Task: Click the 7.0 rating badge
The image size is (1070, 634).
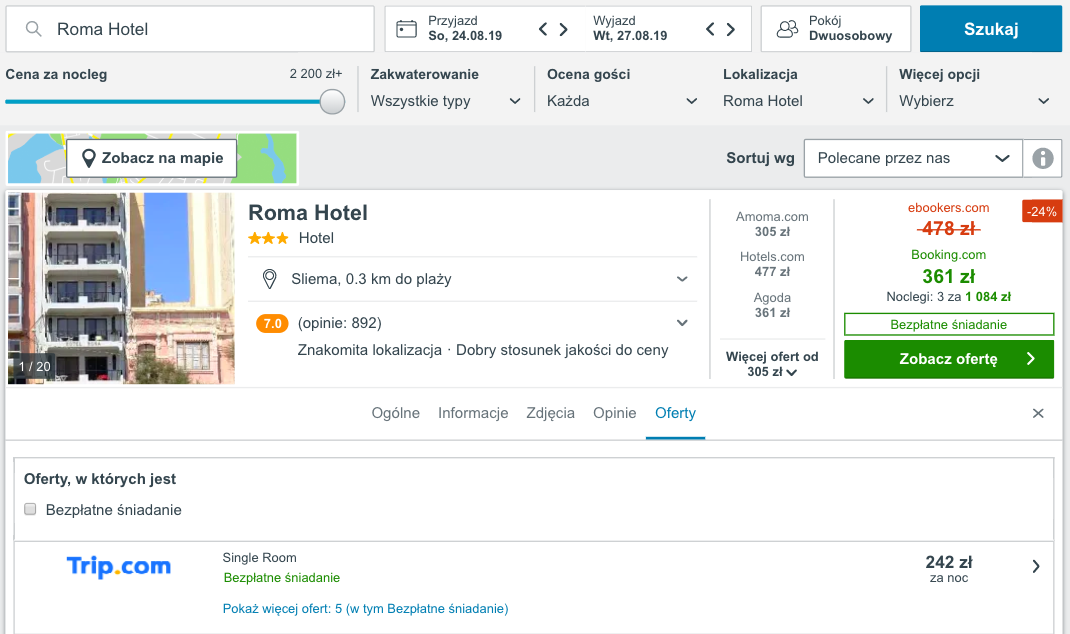Action: click(x=272, y=323)
